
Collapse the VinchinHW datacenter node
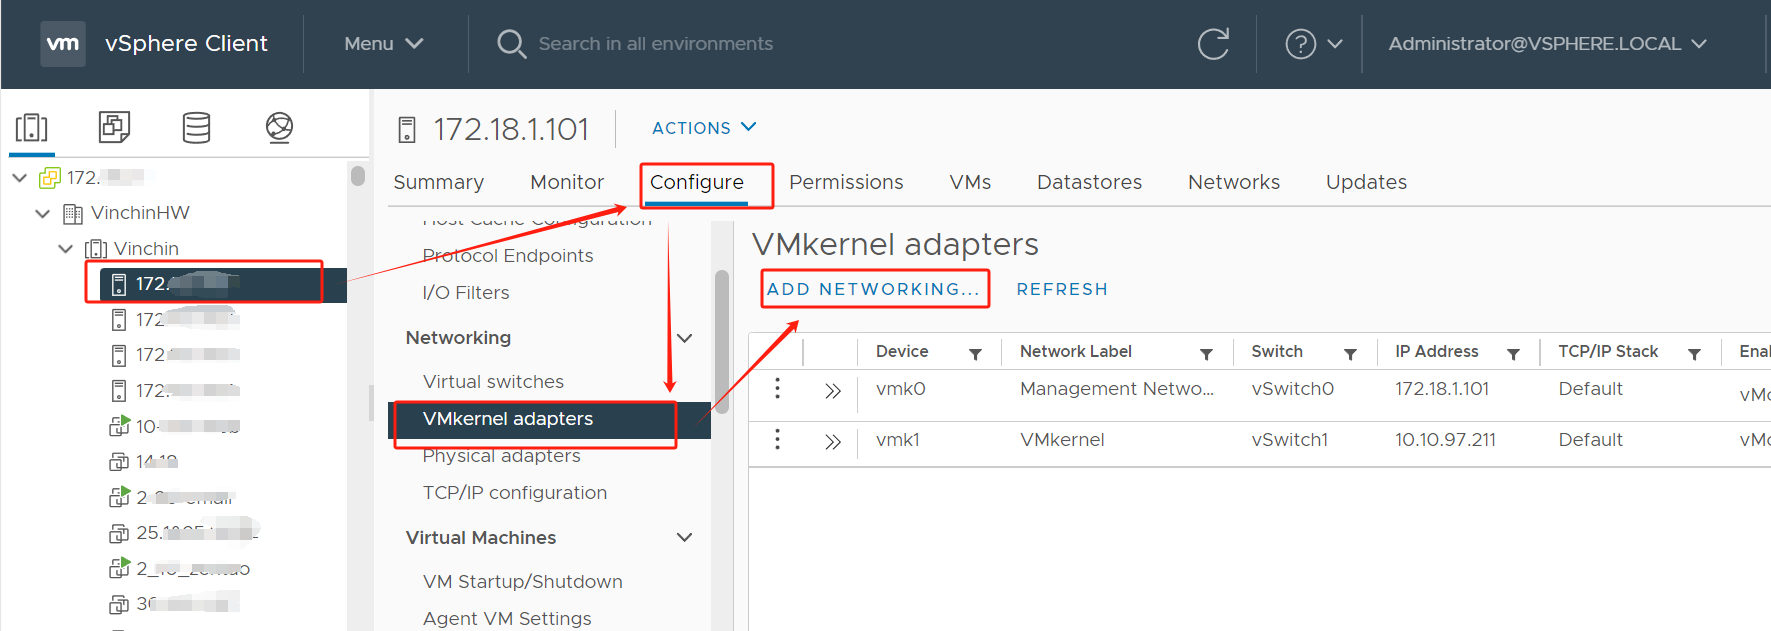[43, 213]
